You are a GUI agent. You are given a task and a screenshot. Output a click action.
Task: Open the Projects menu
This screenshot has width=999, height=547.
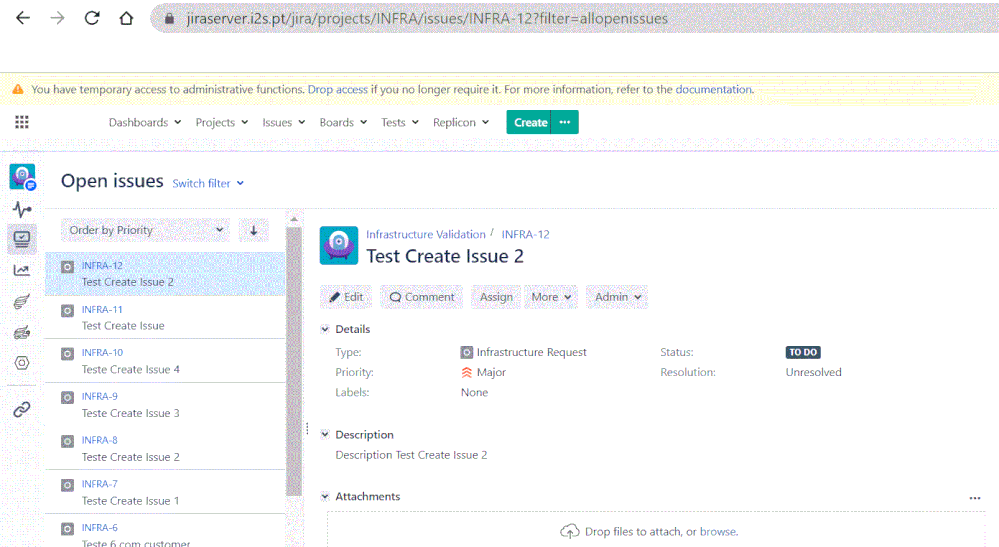(222, 122)
